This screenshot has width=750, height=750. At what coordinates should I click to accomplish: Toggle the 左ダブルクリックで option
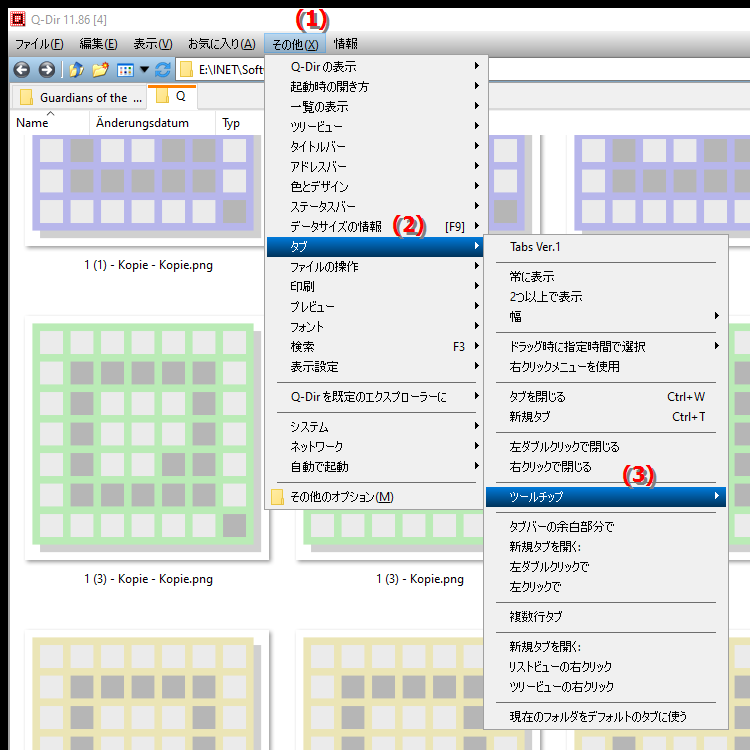pos(606,567)
